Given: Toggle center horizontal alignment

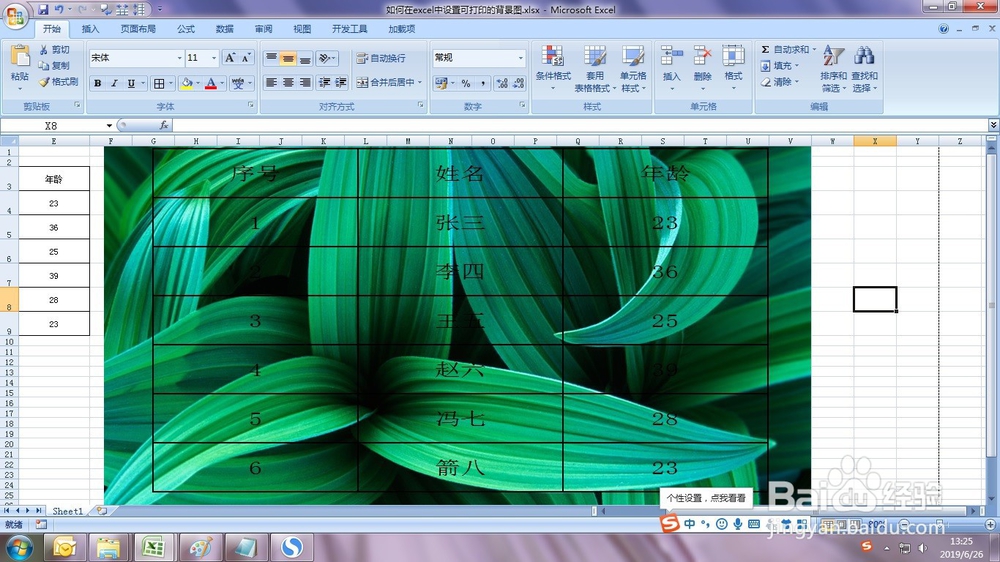Looking at the screenshot, I should [x=288, y=82].
